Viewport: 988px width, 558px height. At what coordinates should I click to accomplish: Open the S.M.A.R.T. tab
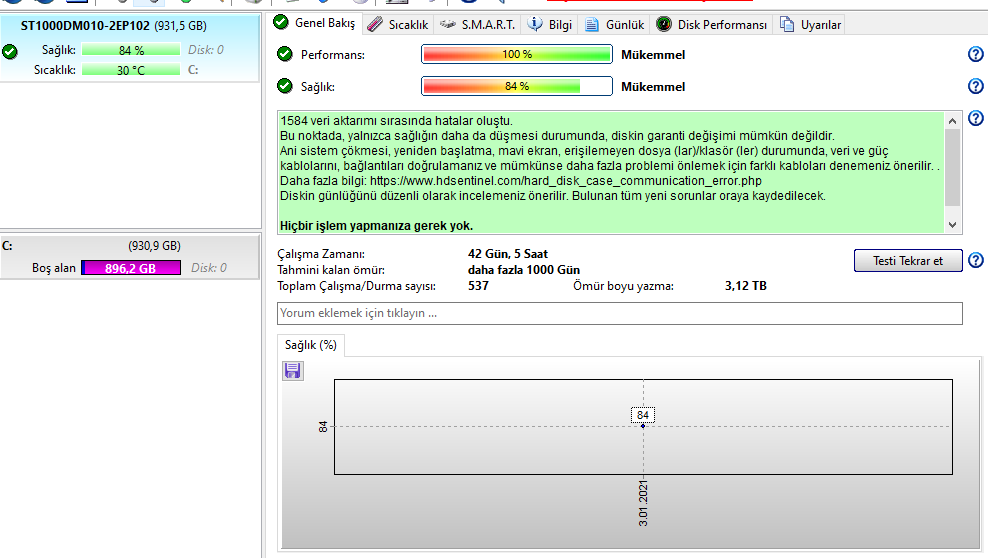pyautogui.click(x=478, y=25)
